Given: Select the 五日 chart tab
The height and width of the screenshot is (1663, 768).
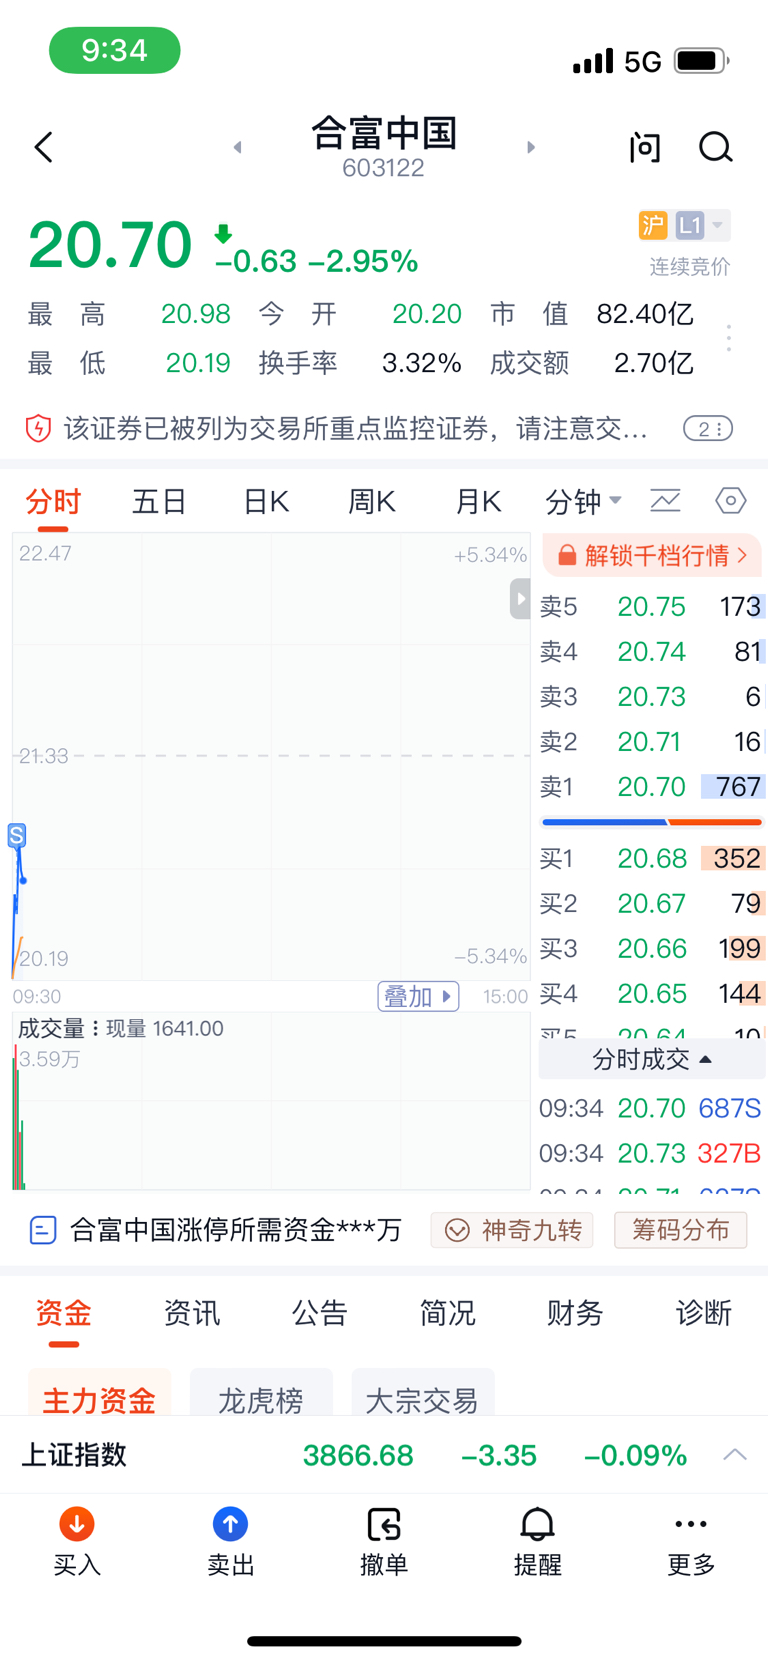Looking at the screenshot, I should [x=159, y=501].
